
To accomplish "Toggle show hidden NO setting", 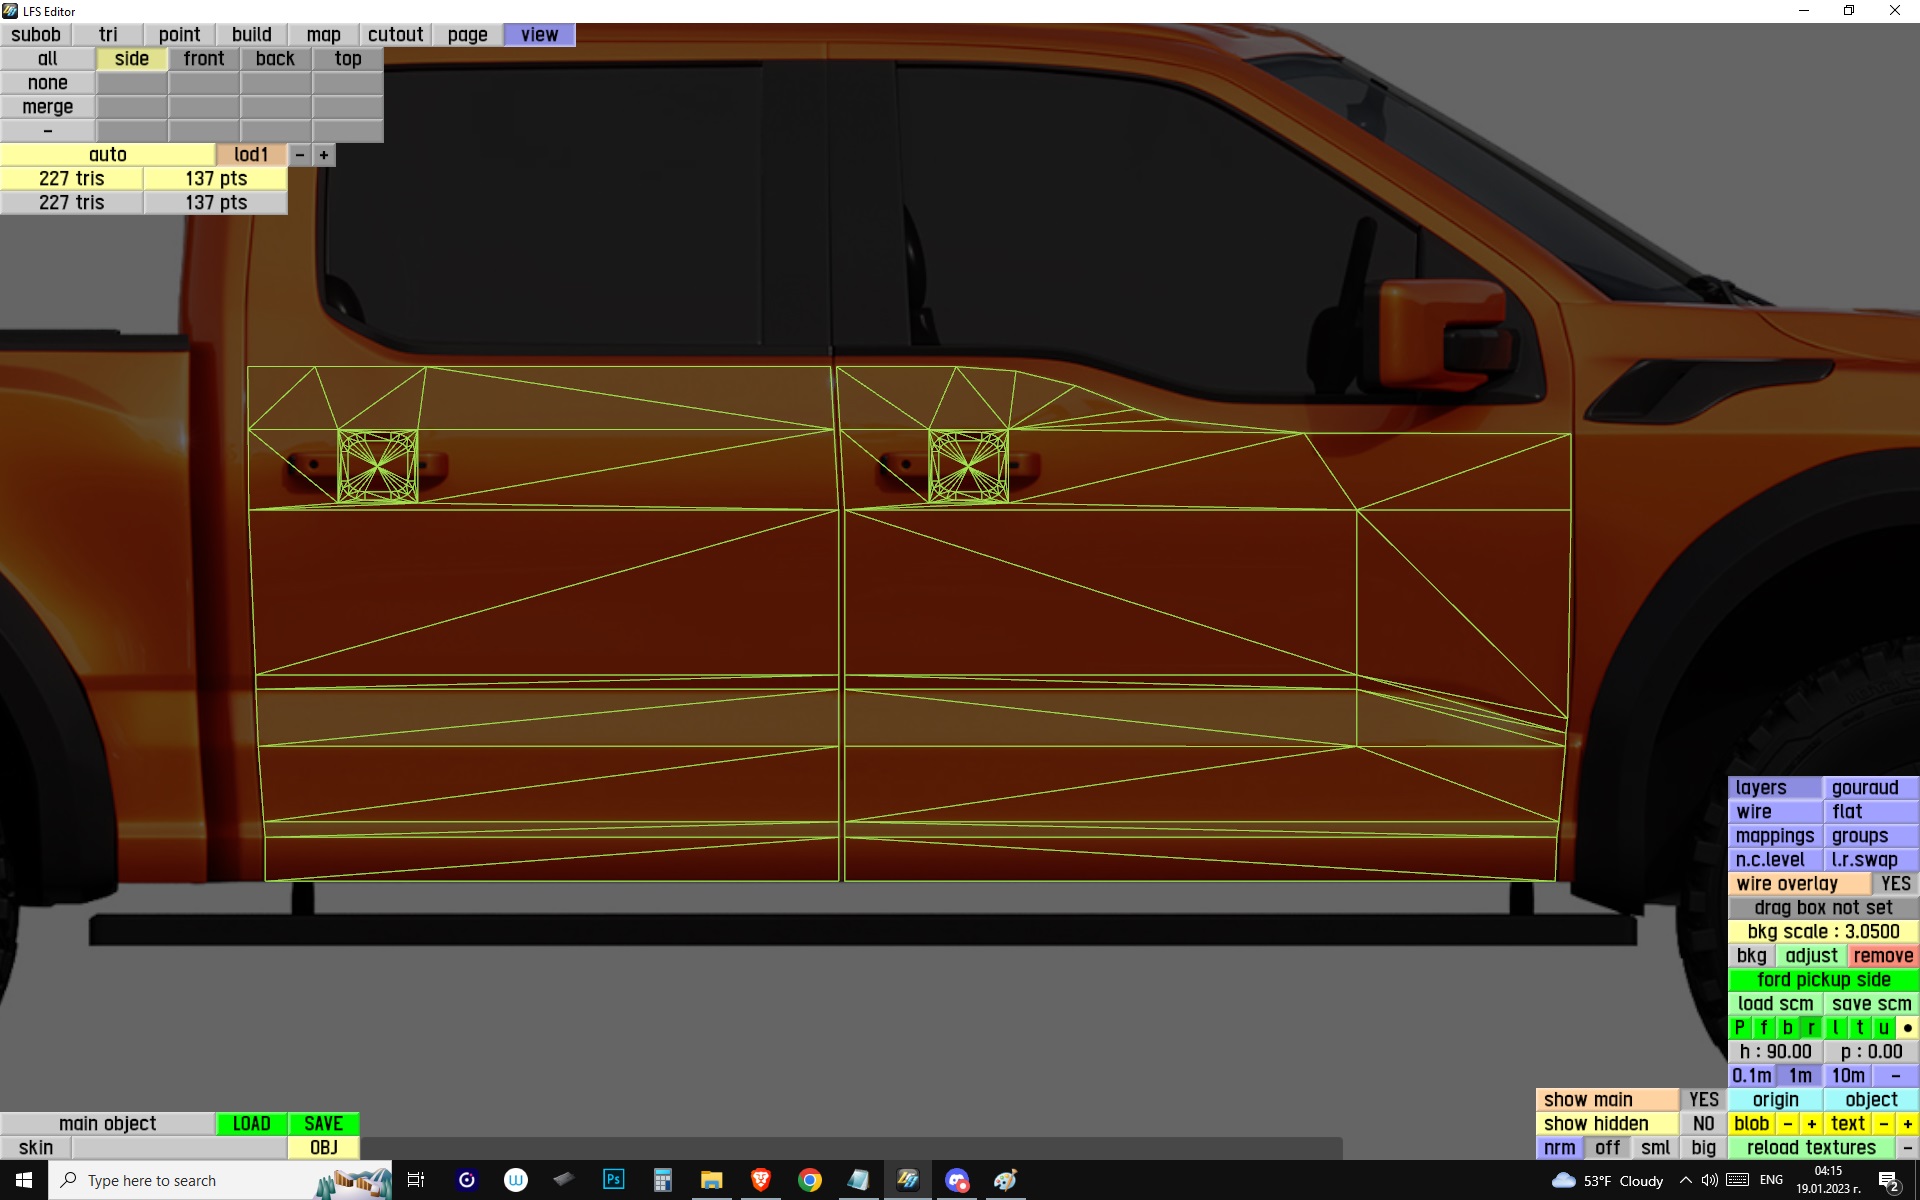I will click(x=1703, y=1124).
